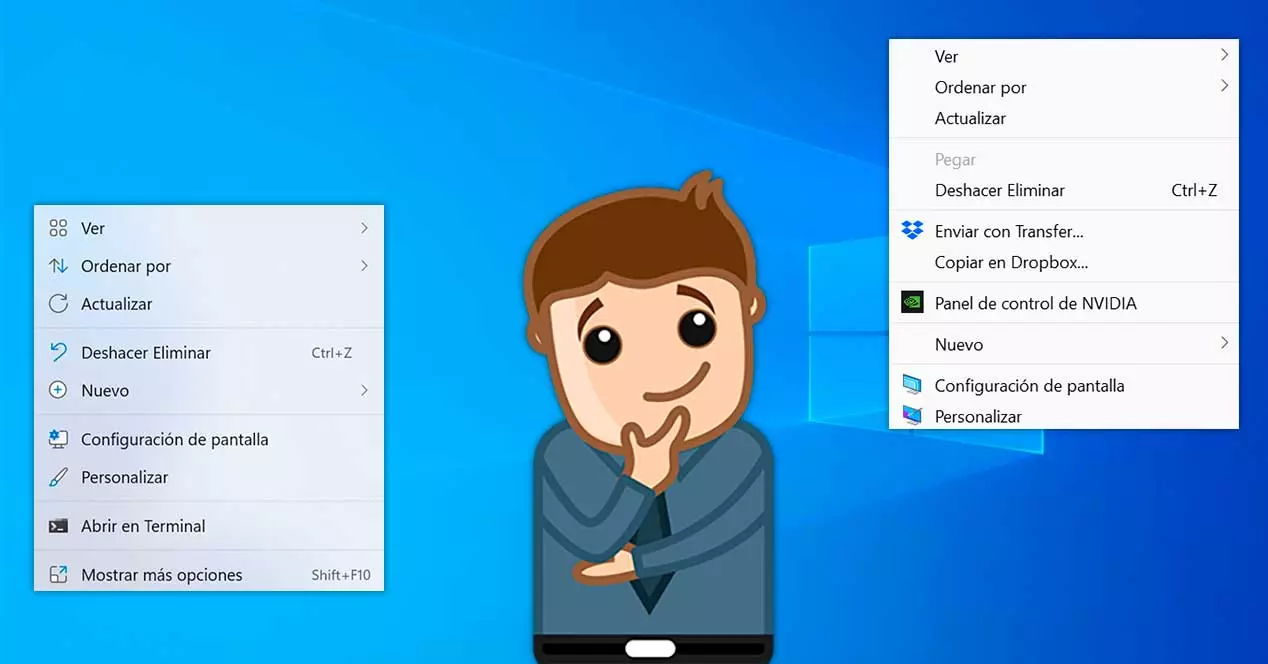Click the refresh icon next to Actualizar
1268x664 pixels.
pyautogui.click(x=60, y=304)
